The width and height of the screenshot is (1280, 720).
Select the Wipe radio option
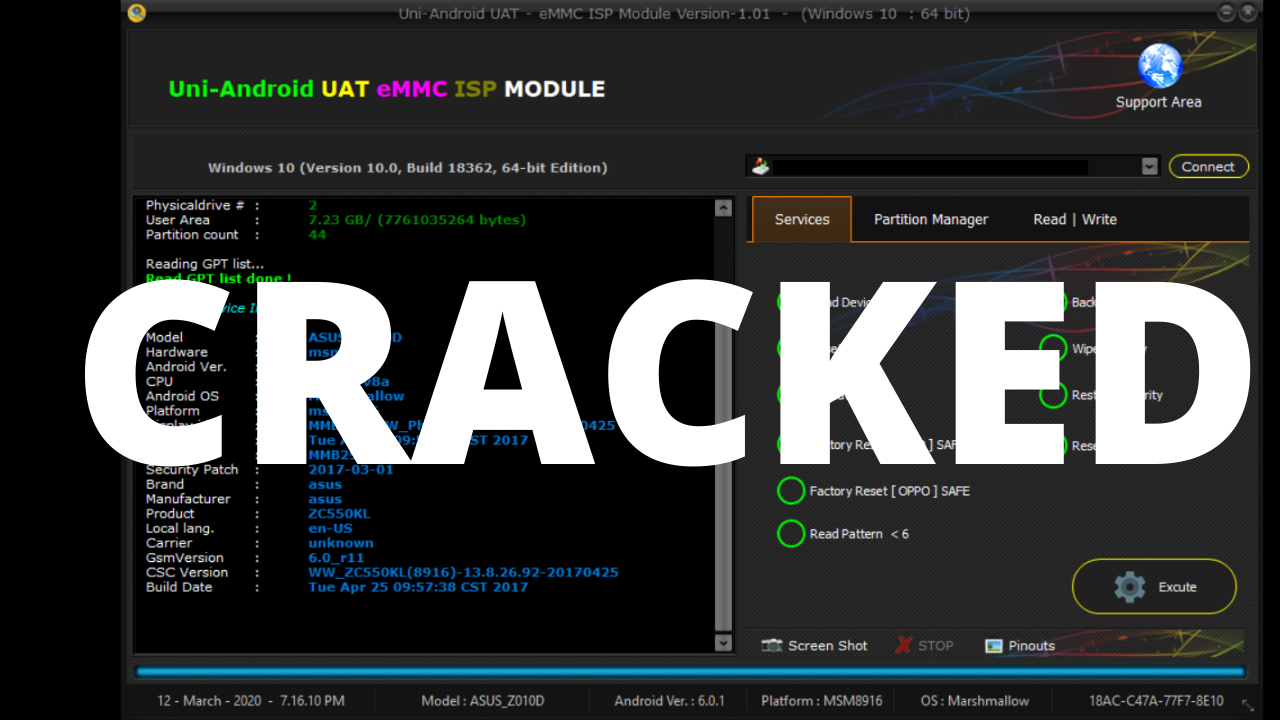(x=1053, y=348)
